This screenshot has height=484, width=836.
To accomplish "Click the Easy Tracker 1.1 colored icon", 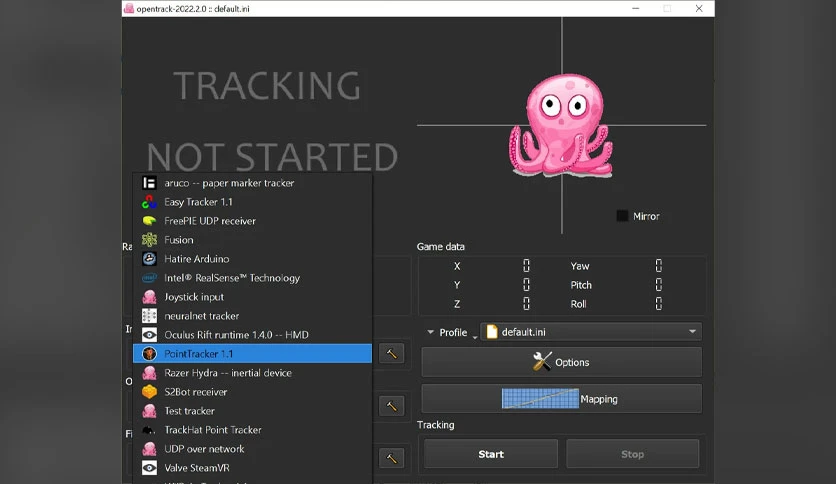I will (149, 202).
